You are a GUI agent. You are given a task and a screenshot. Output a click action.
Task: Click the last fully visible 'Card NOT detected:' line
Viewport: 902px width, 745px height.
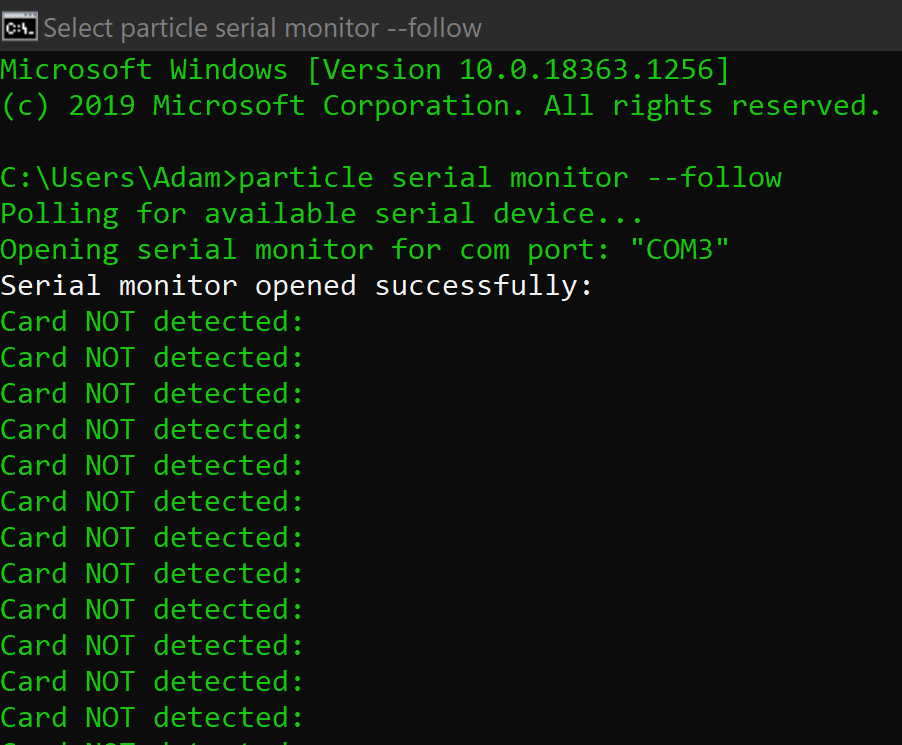coord(152,718)
